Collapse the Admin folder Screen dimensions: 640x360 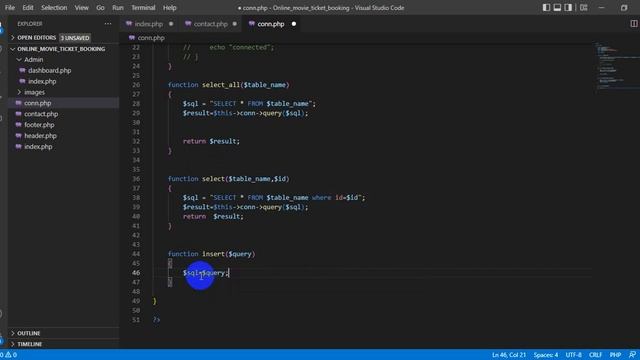(33, 60)
